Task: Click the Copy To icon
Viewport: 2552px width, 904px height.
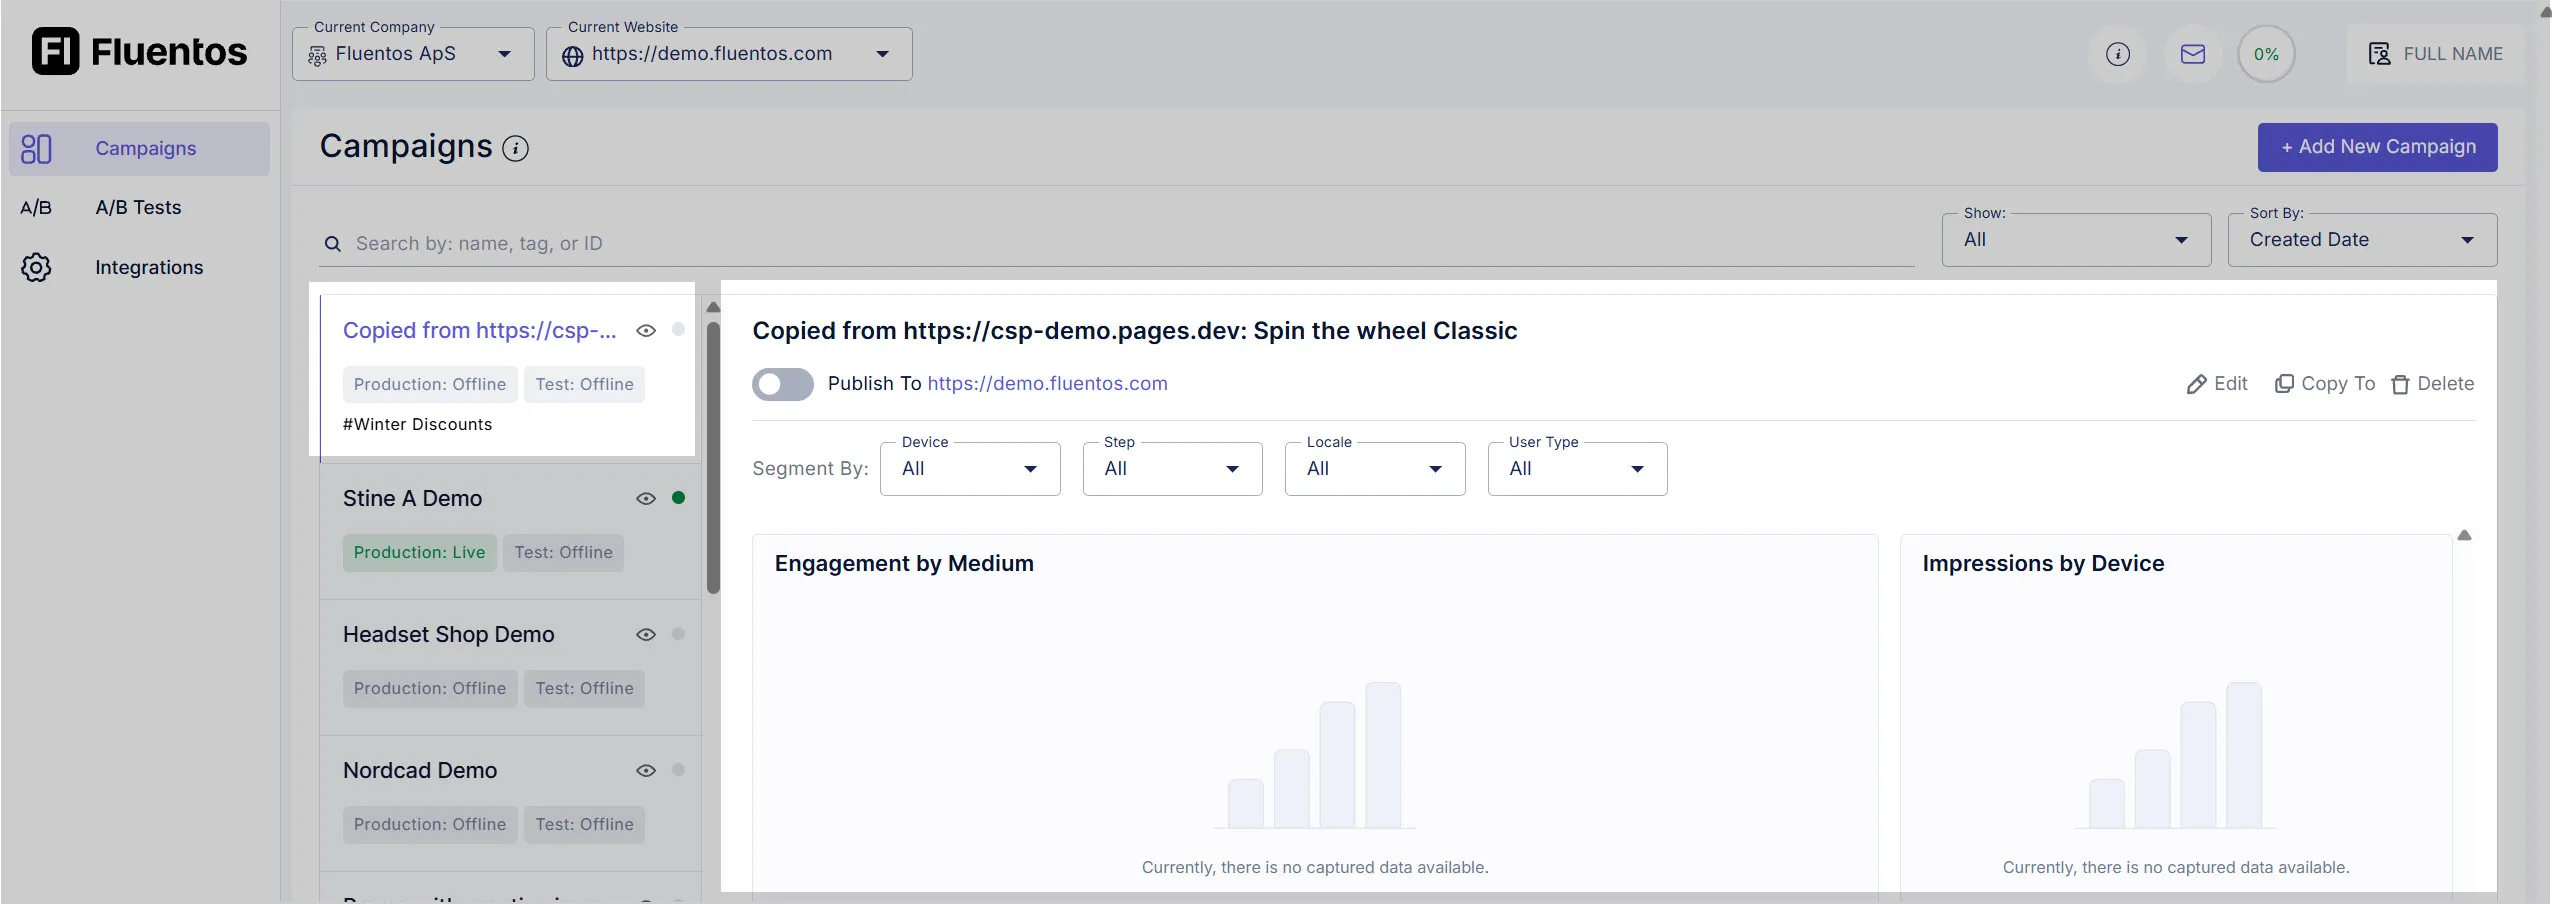Action: point(2284,384)
